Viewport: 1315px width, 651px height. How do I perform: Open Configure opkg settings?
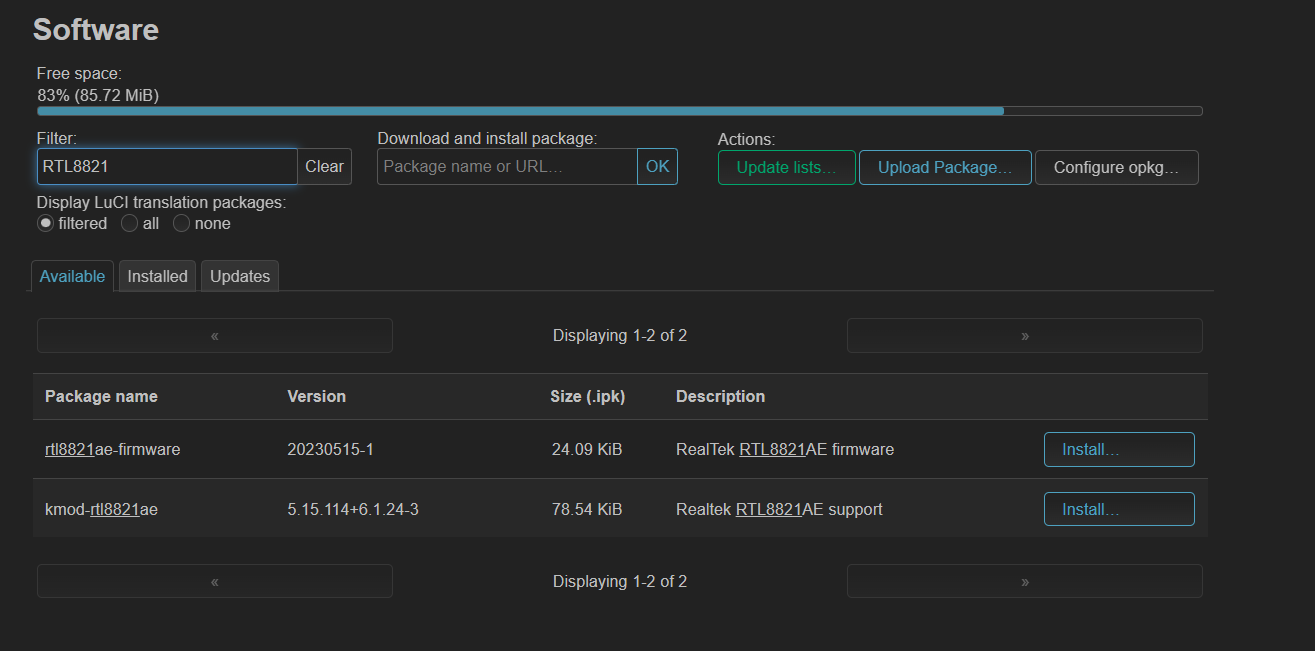tap(1116, 168)
